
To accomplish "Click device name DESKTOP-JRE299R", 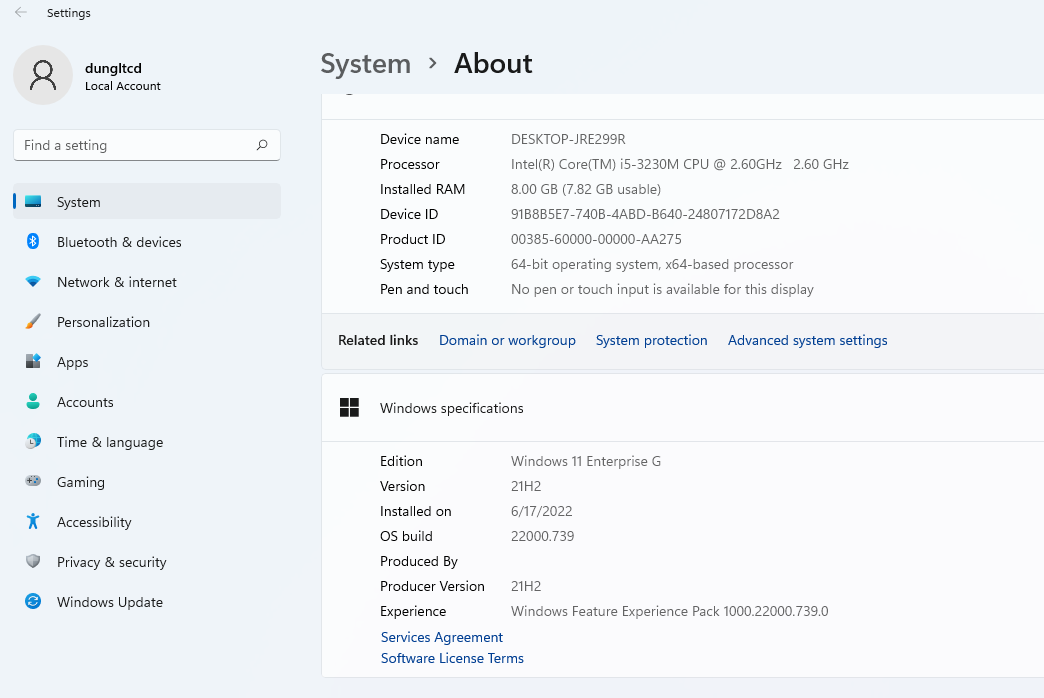I will click(568, 139).
